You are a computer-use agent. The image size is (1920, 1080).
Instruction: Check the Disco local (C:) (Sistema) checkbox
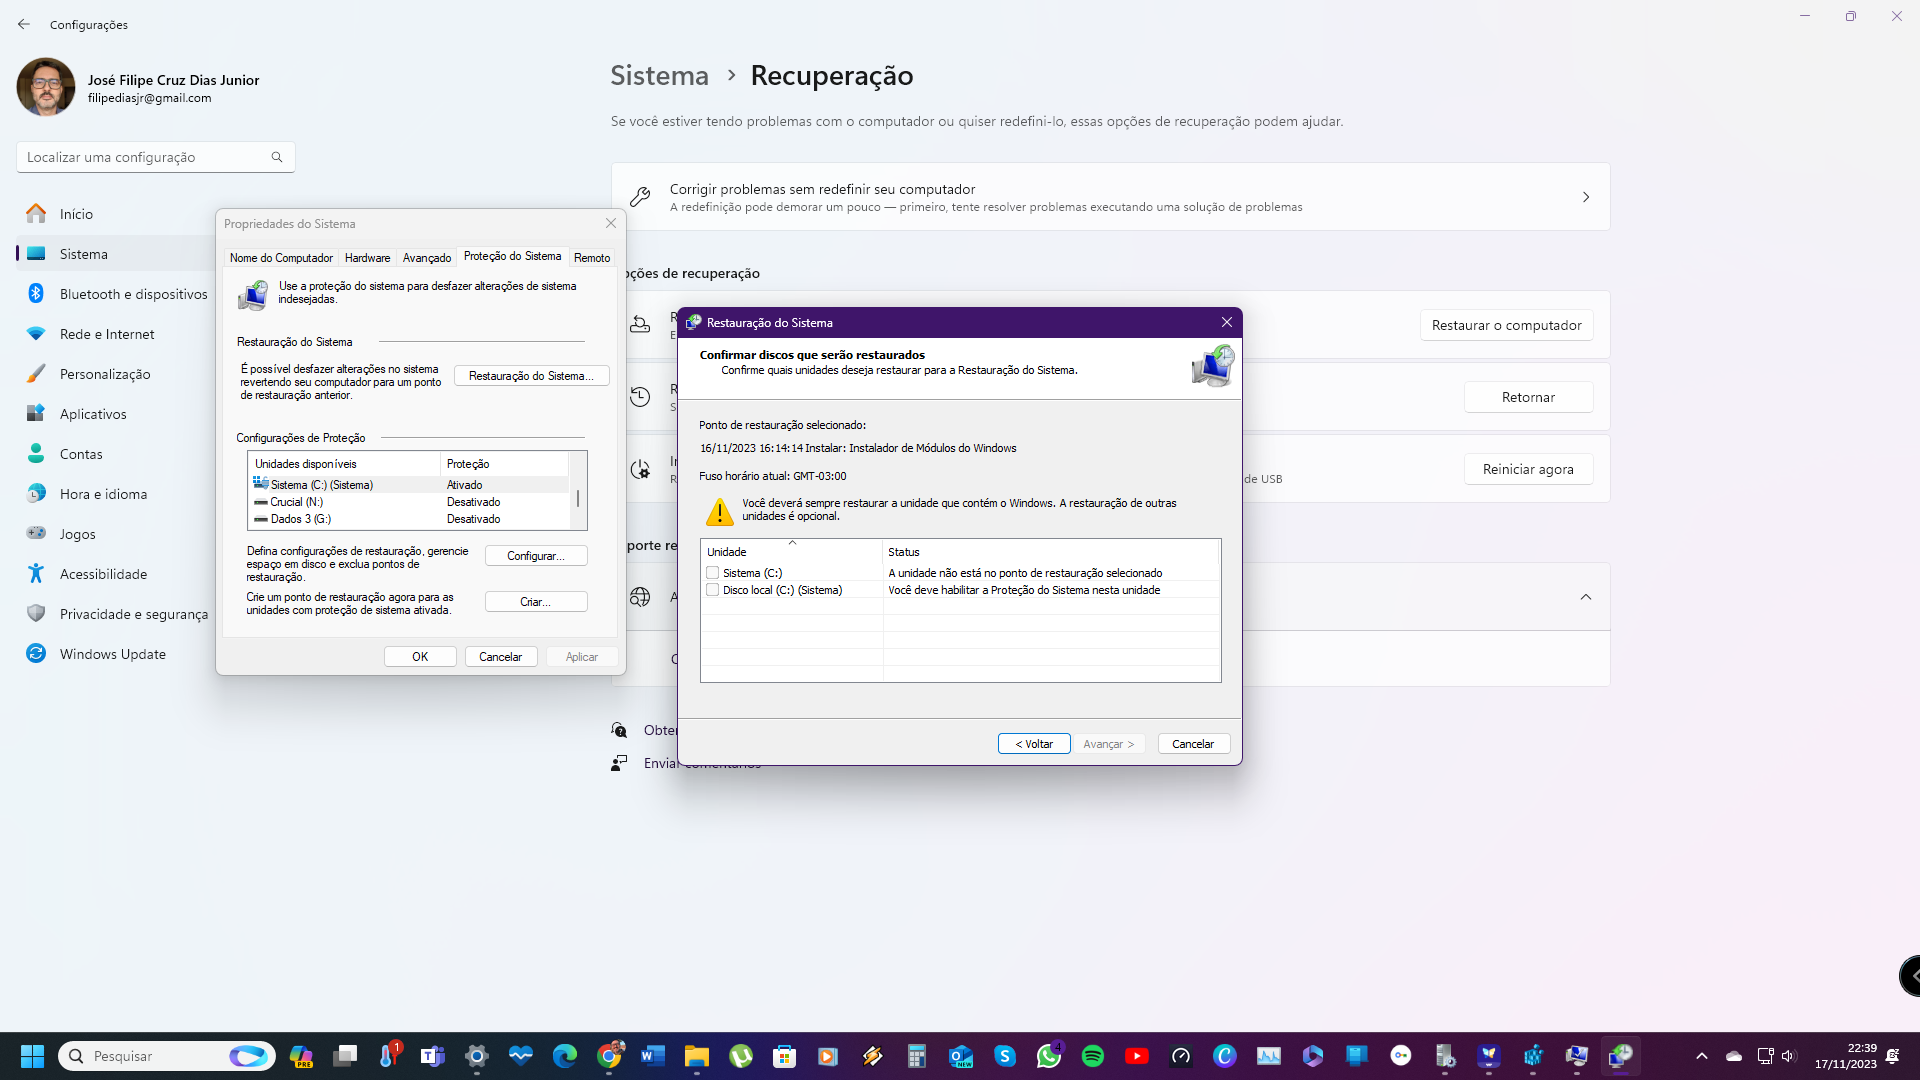[713, 590]
